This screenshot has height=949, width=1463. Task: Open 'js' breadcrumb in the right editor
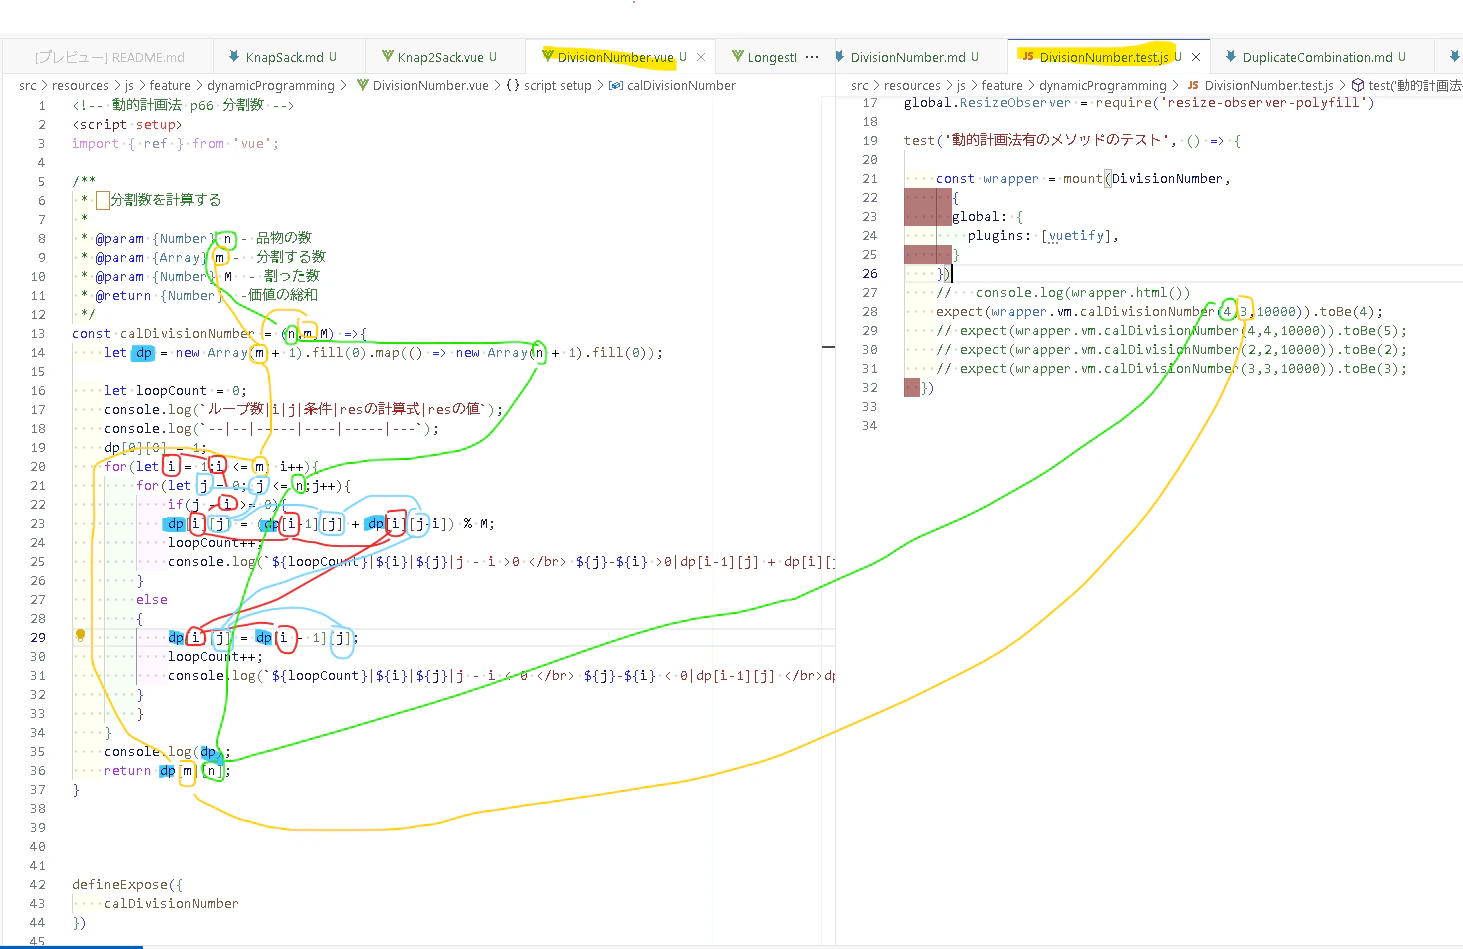pos(961,86)
